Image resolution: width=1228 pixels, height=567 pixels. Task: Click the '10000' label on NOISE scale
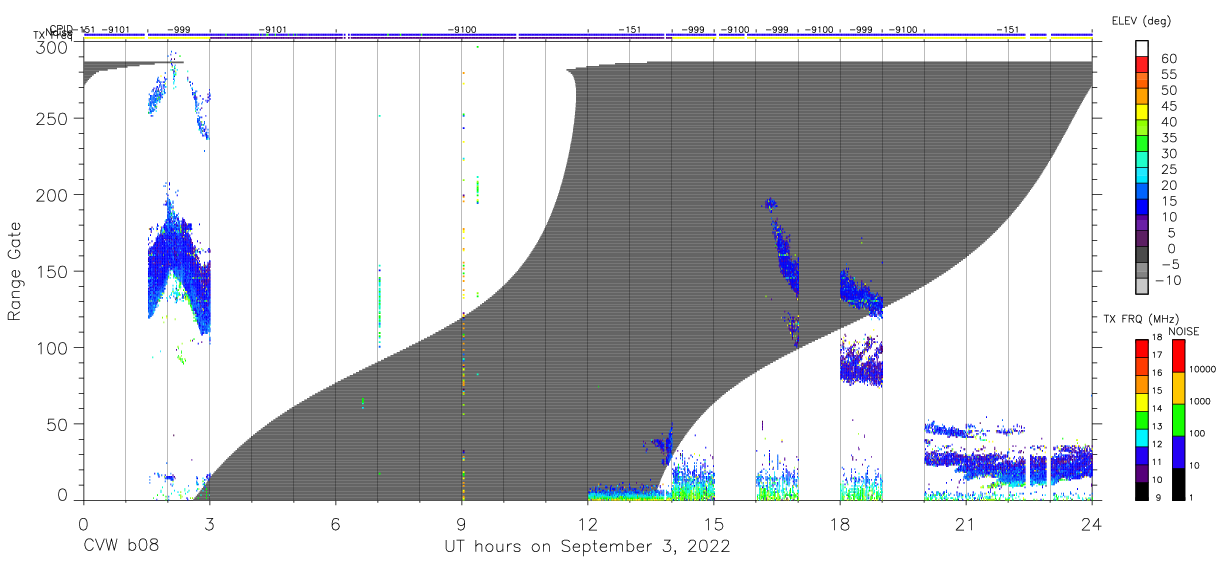[x=1203, y=370]
